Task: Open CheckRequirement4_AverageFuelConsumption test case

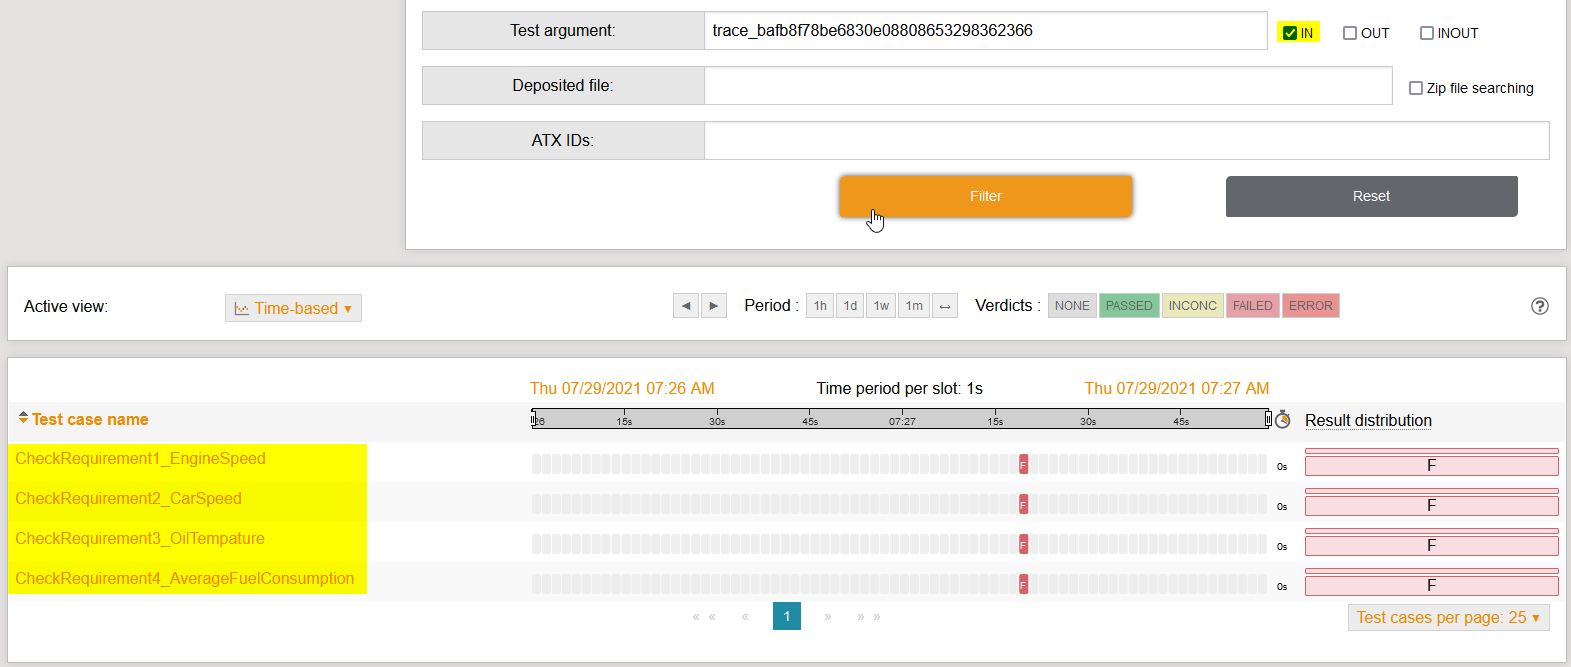Action: point(184,578)
